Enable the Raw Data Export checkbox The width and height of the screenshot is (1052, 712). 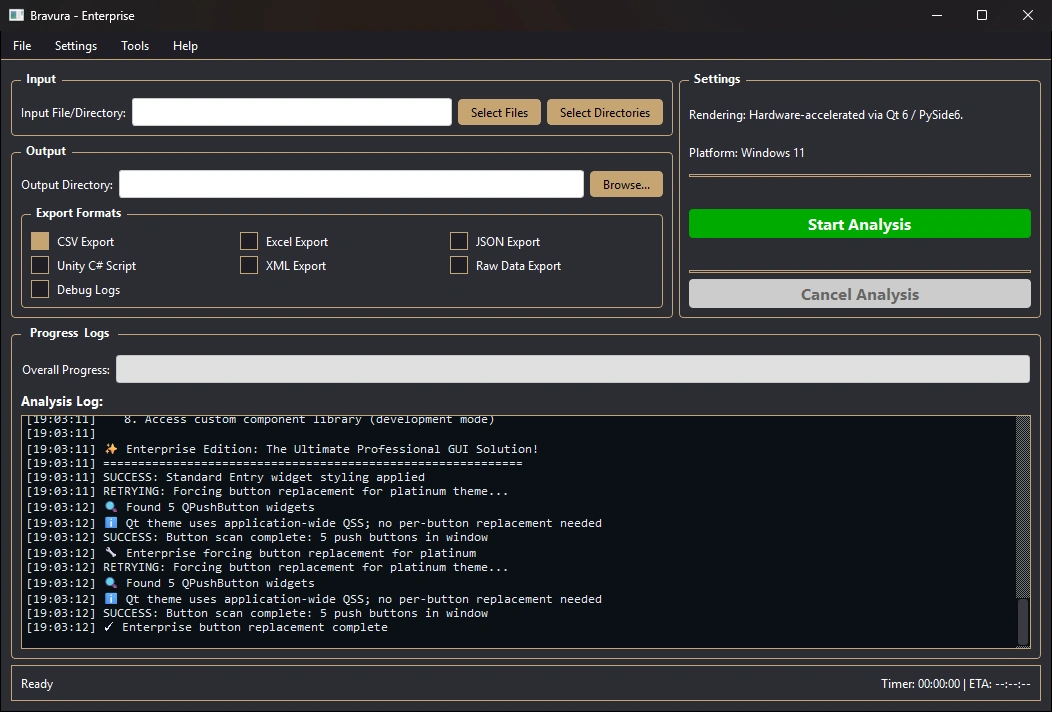[x=459, y=265]
